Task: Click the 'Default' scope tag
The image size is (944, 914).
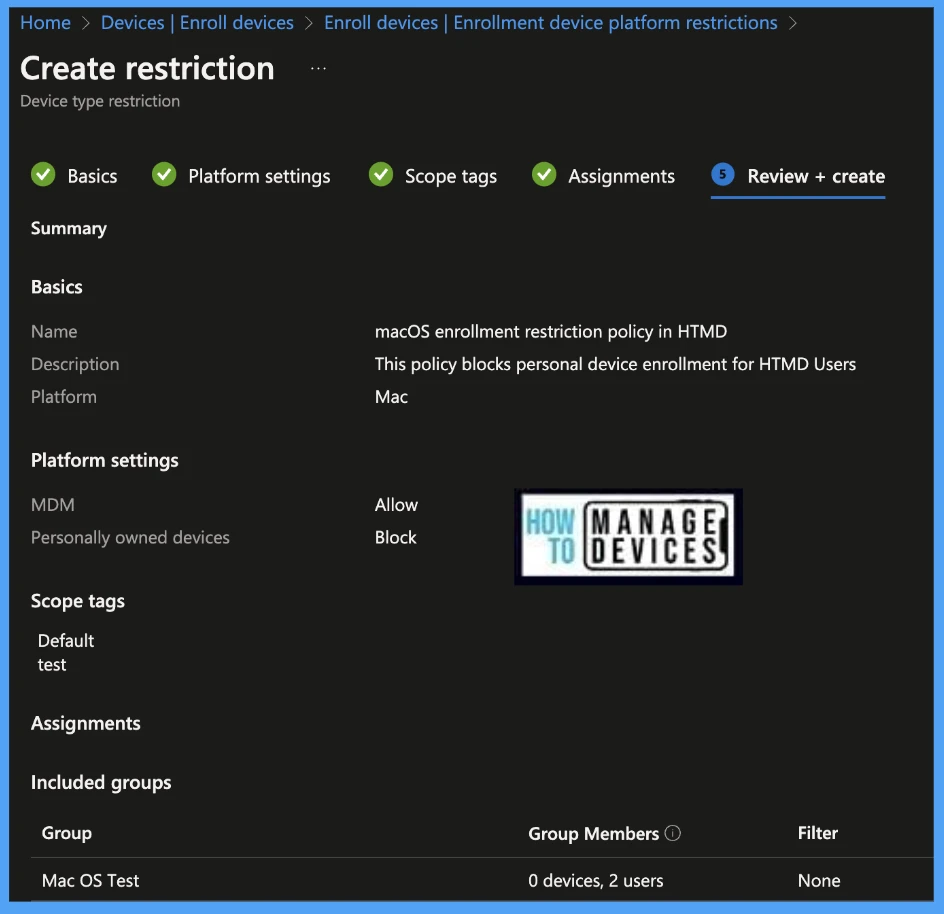Action: [x=66, y=640]
